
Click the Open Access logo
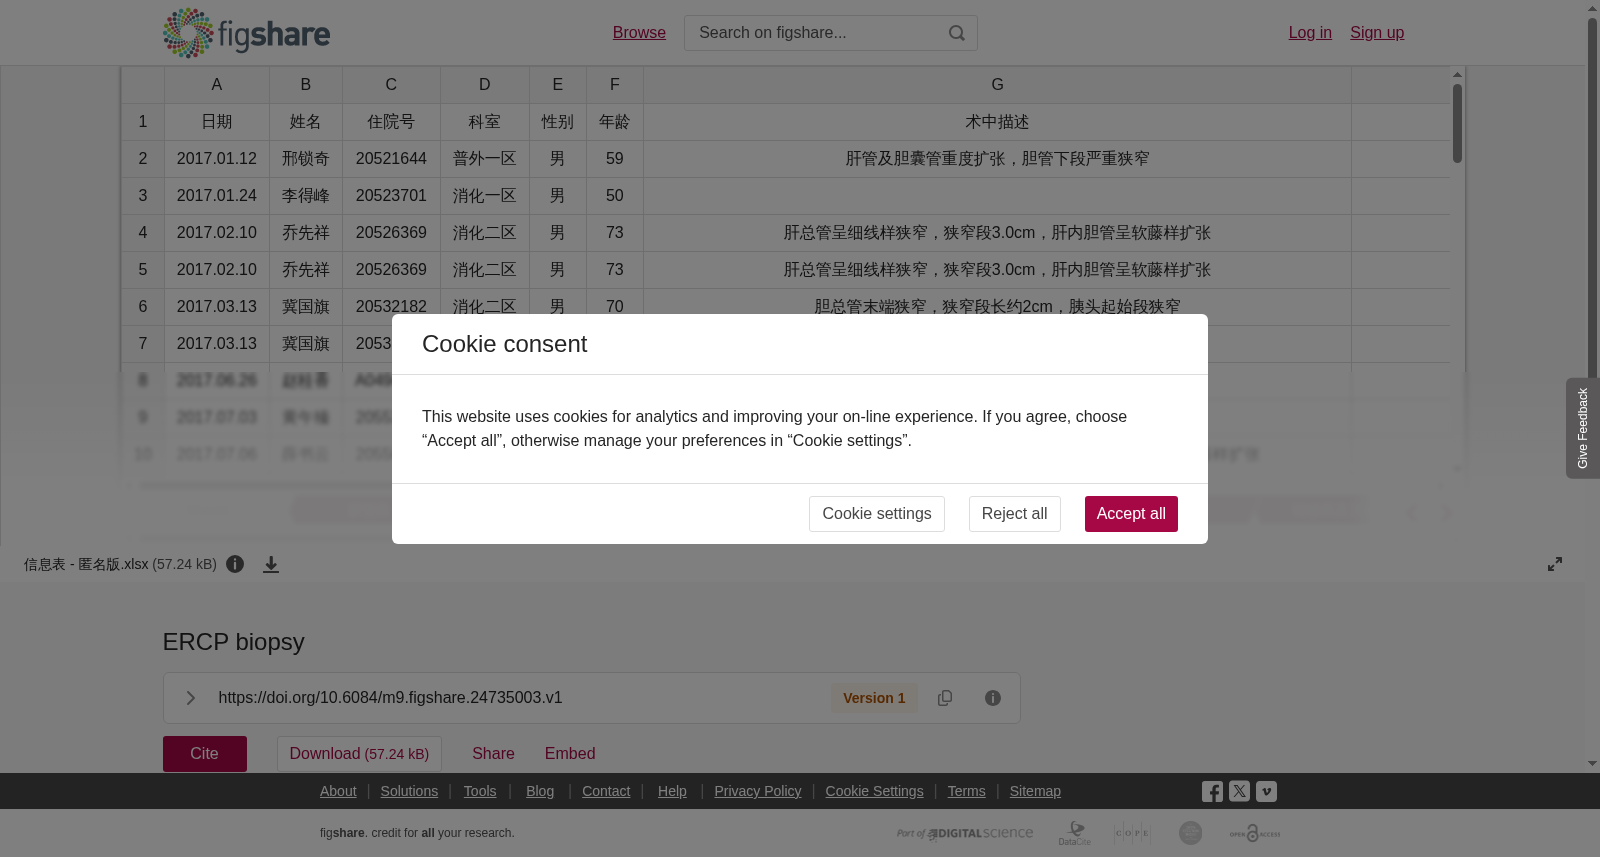click(1255, 833)
